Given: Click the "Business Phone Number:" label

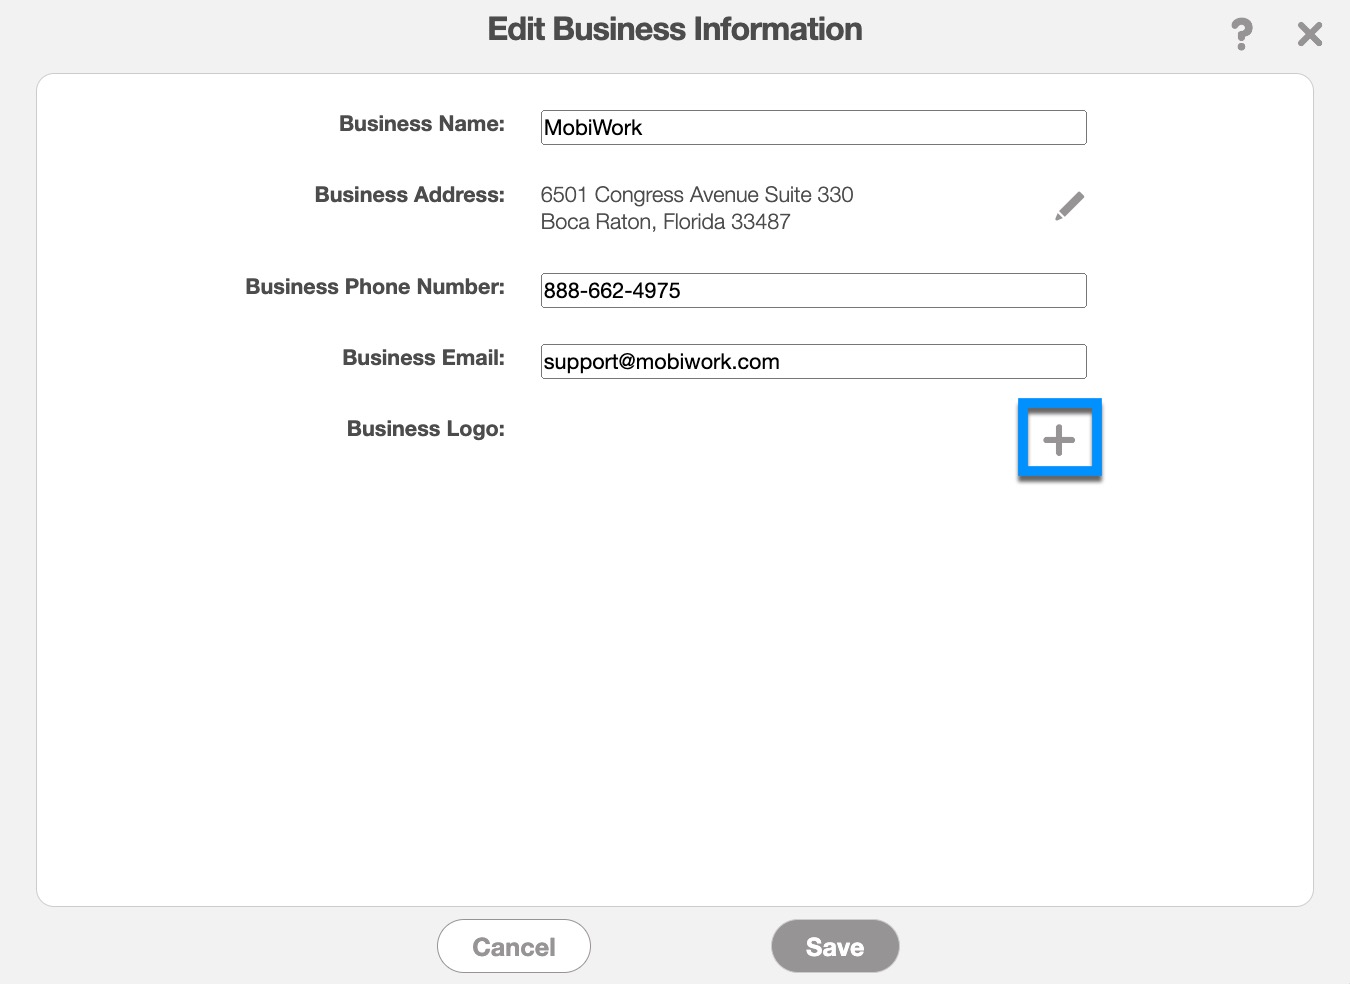Looking at the screenshot, I should point(375,287).
